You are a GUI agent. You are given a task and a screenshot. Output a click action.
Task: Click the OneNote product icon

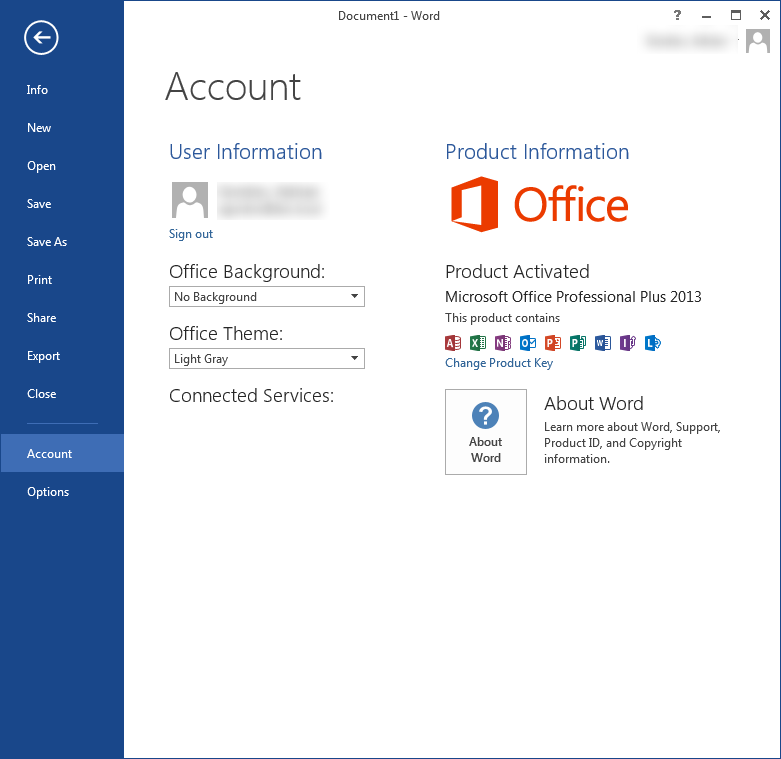tap(503, 343)
